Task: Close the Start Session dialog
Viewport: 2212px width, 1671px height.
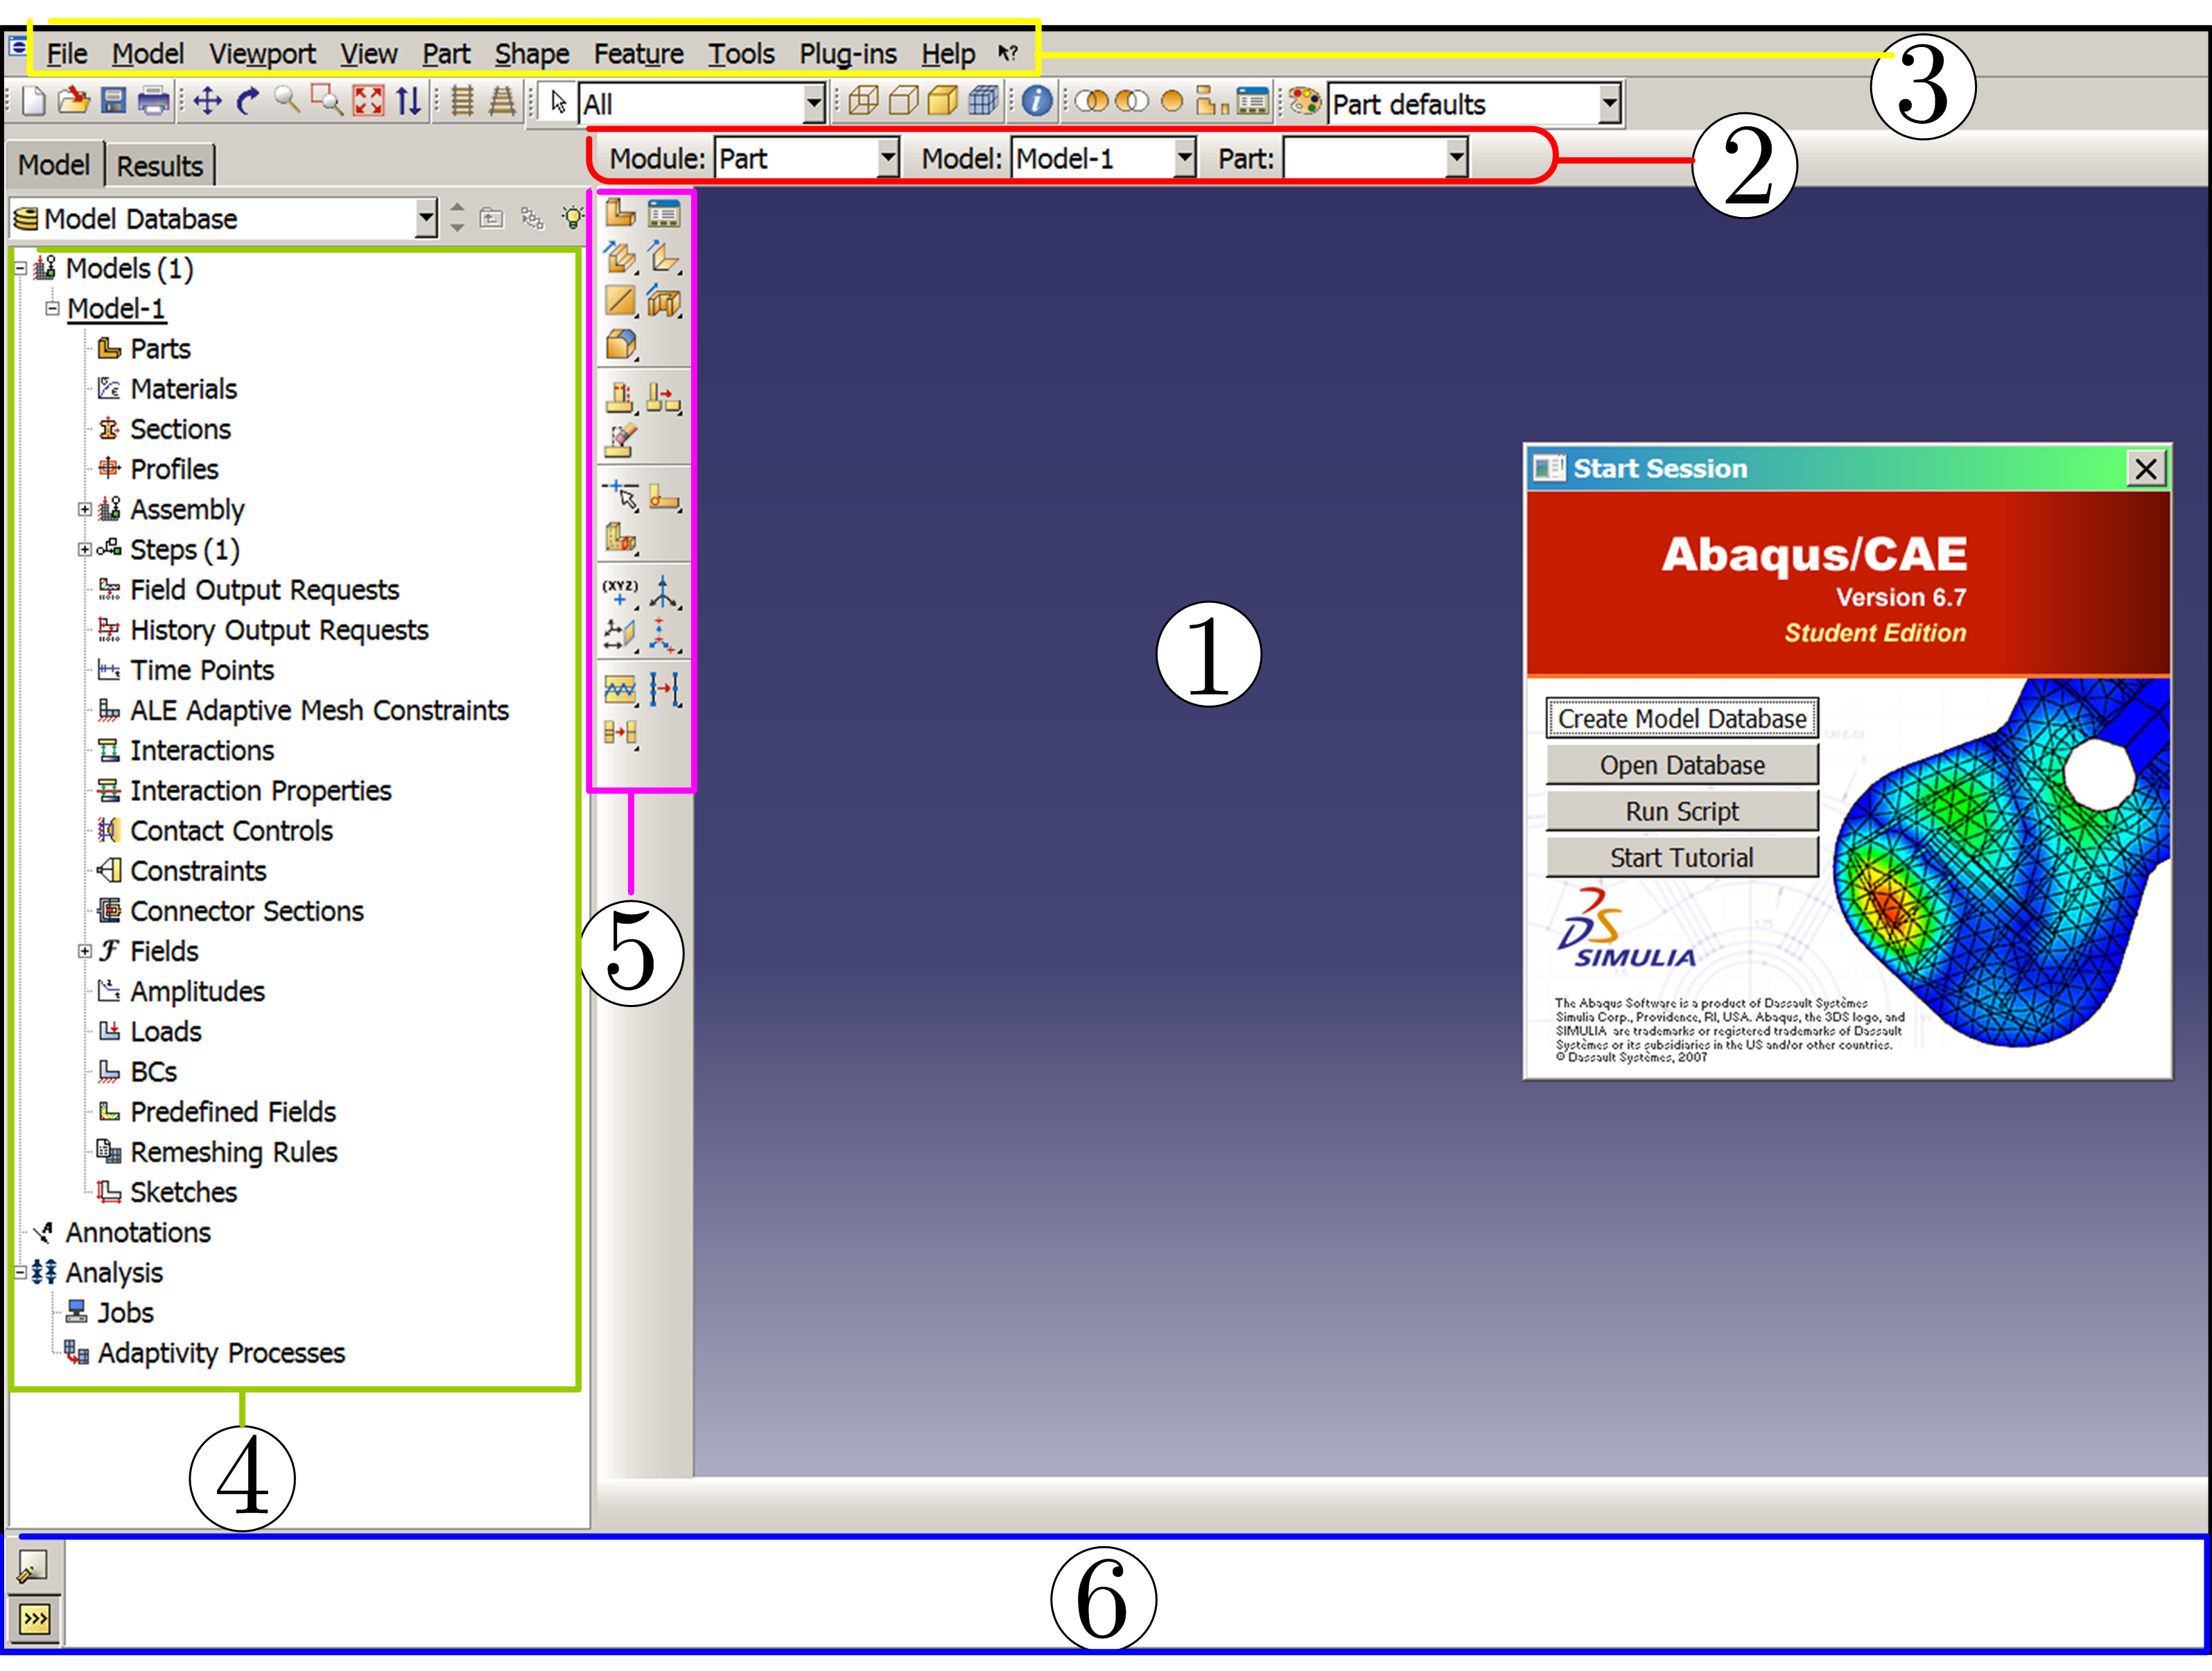Action: [2145, 468]
